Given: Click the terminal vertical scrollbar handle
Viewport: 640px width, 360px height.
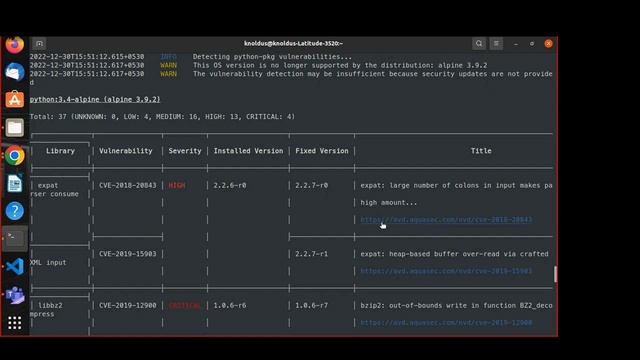Looking at the screenshot, I should tap(556, 274).
